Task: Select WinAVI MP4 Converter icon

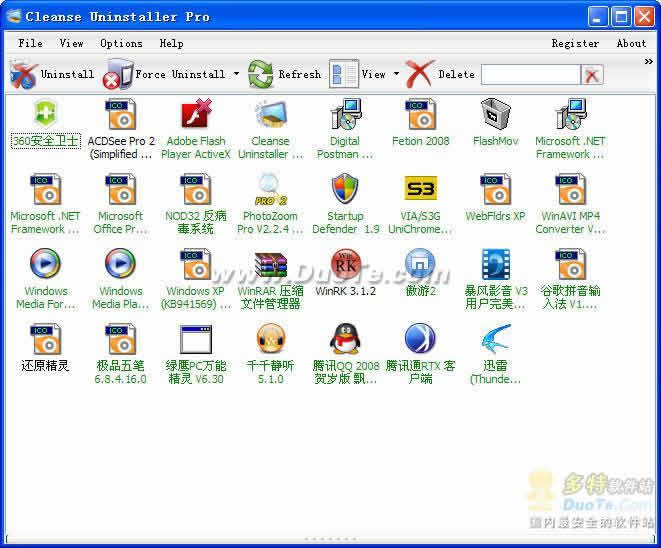Action: click(570, 189)
